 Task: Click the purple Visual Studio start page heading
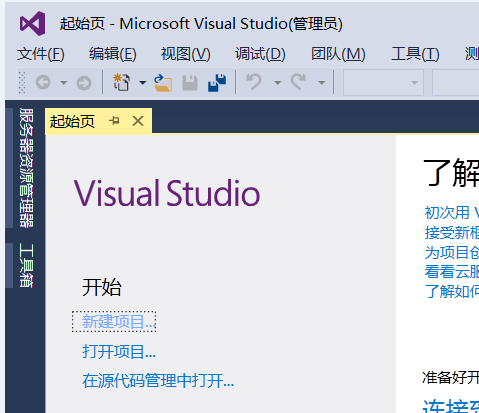pyautogui.click(x=167, y=193)
